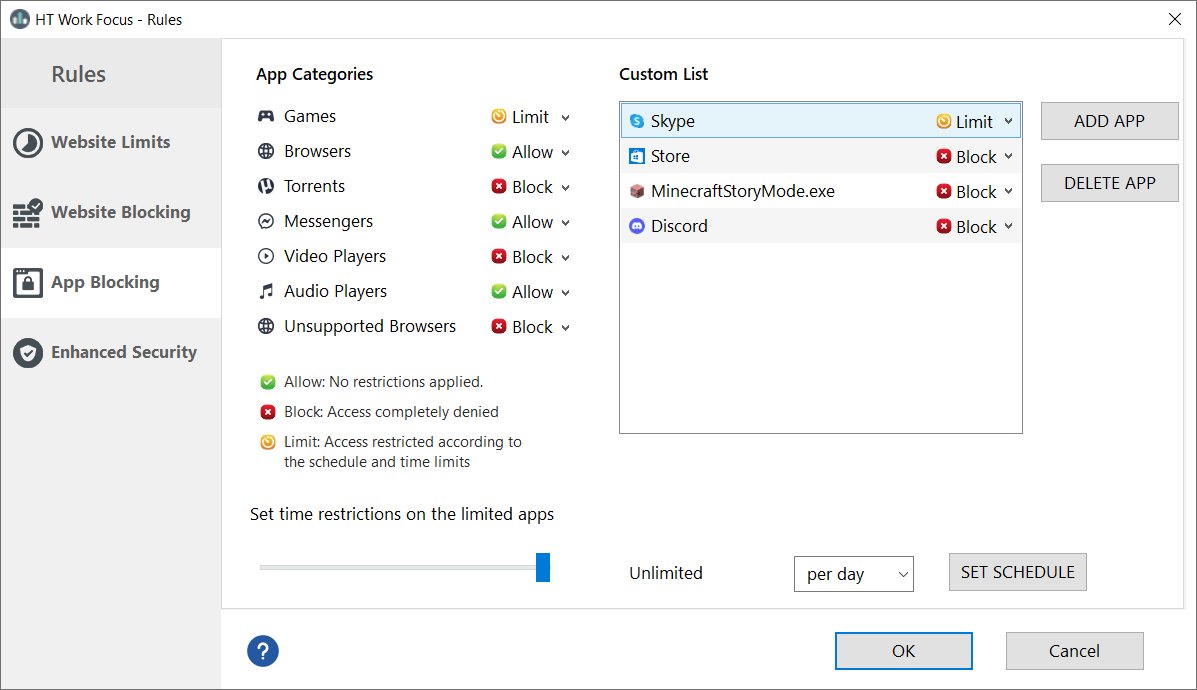
Task: Open the Store rule dropdown arrow
Action: (x=1008, y=156)
